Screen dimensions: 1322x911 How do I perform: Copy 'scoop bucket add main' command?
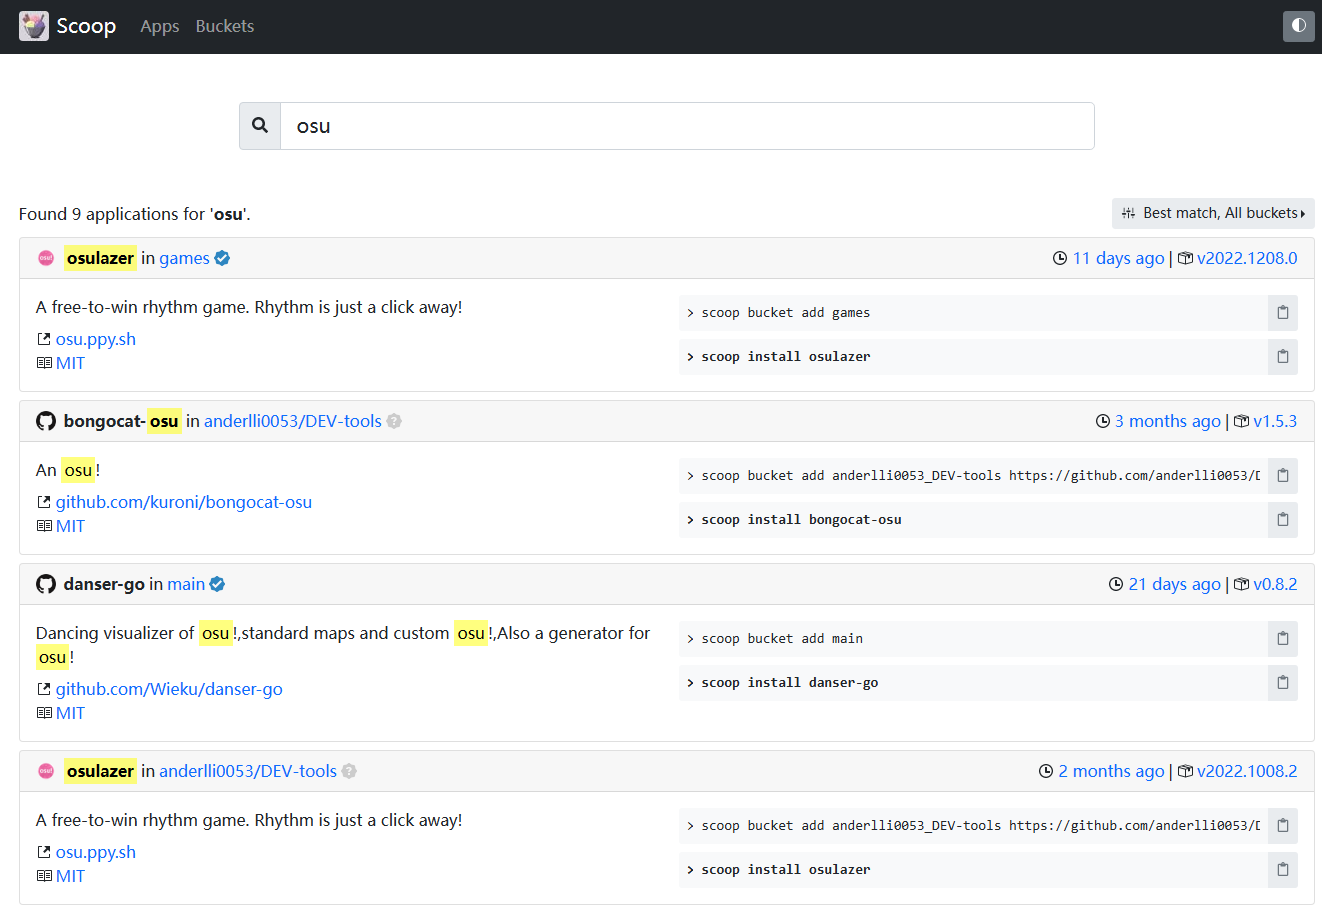tap(1283, 639)
